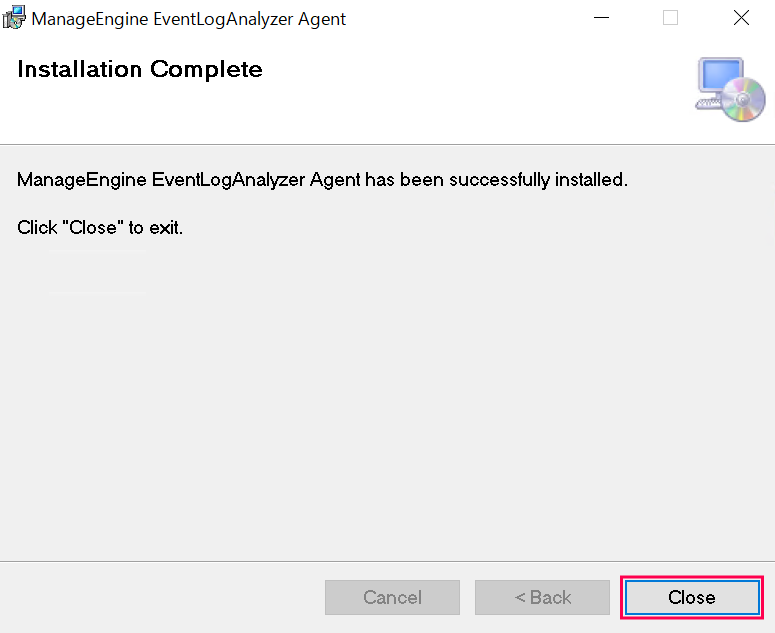Click the small keyboard in header graphic
The height and width of the screenshot is (633, 775).
(x=708, y=105)
